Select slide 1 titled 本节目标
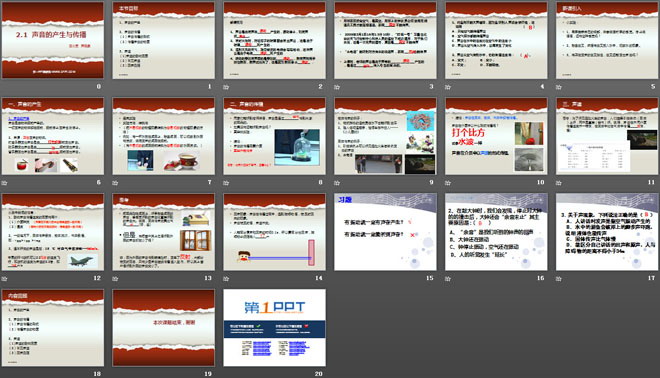 click(x=164, y=40)
